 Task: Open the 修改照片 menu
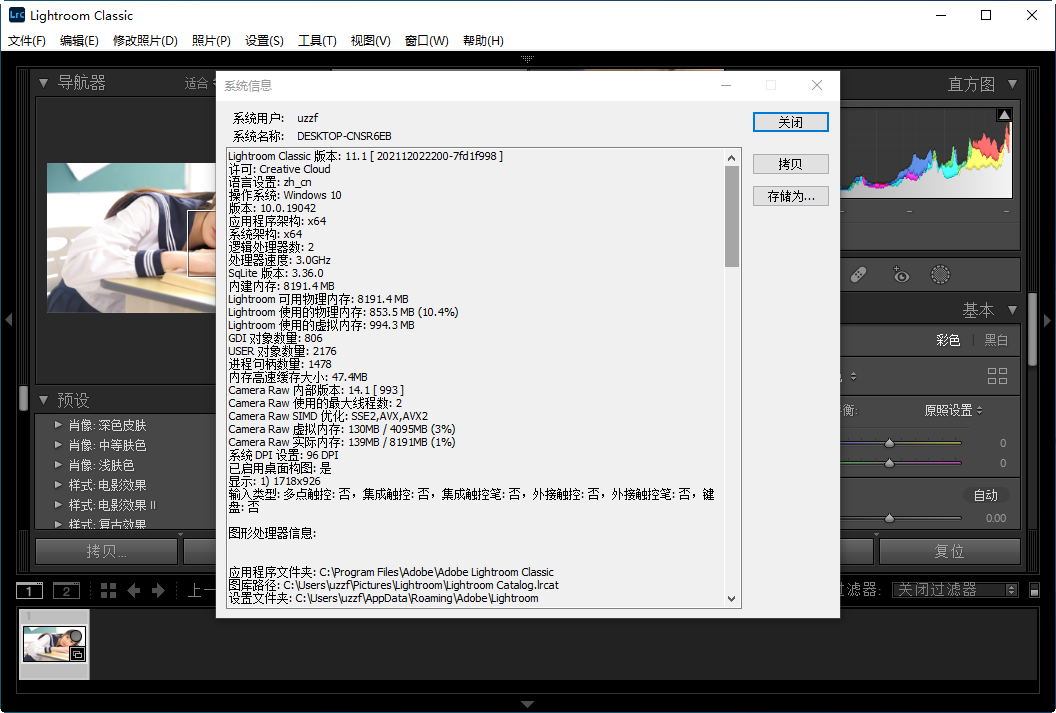pos(145,40)
